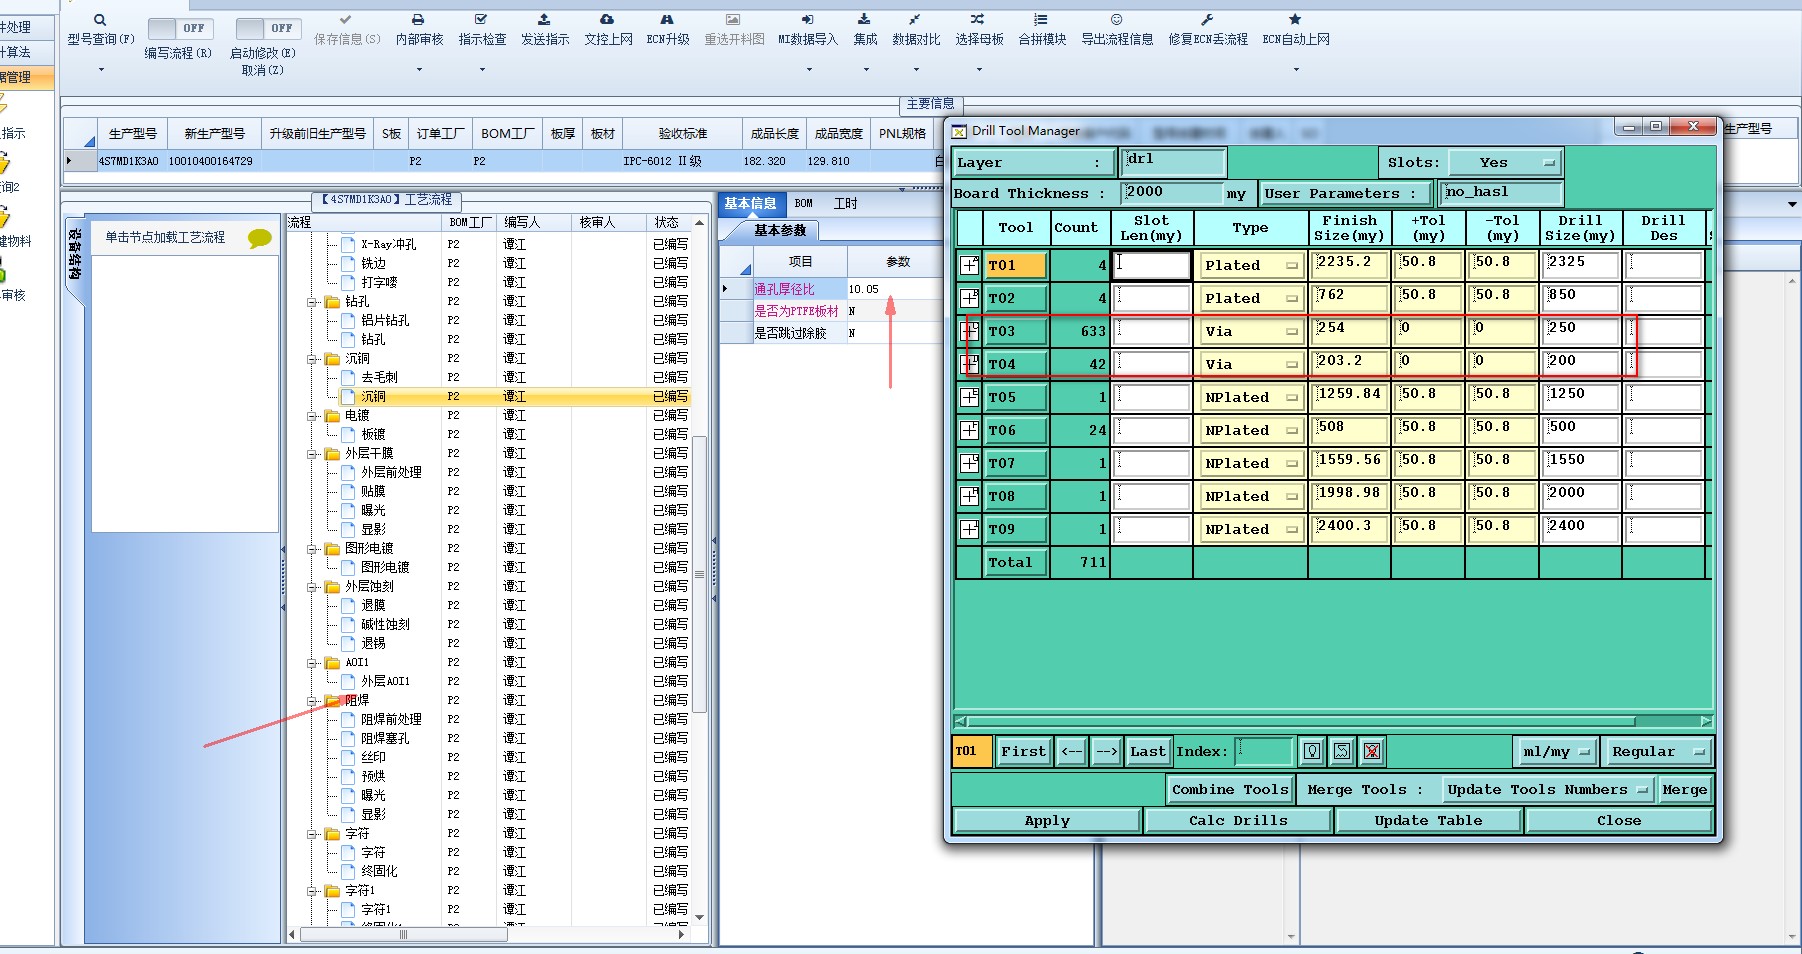Click the T04 tool label button

[1016, 364]
